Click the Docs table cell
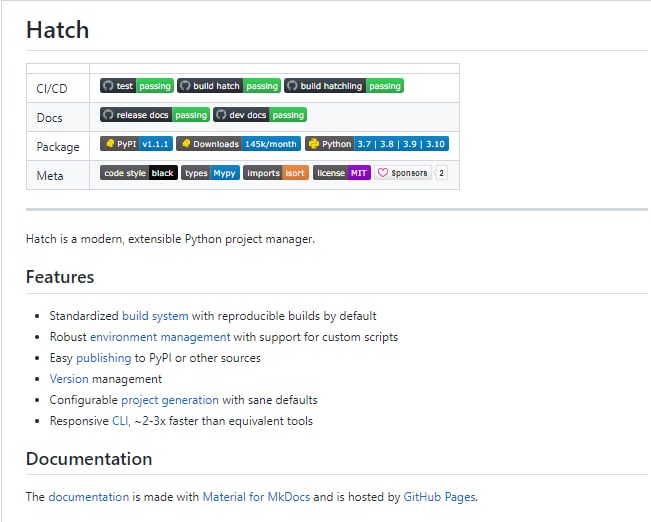The image size is (651, 522). 58,117
